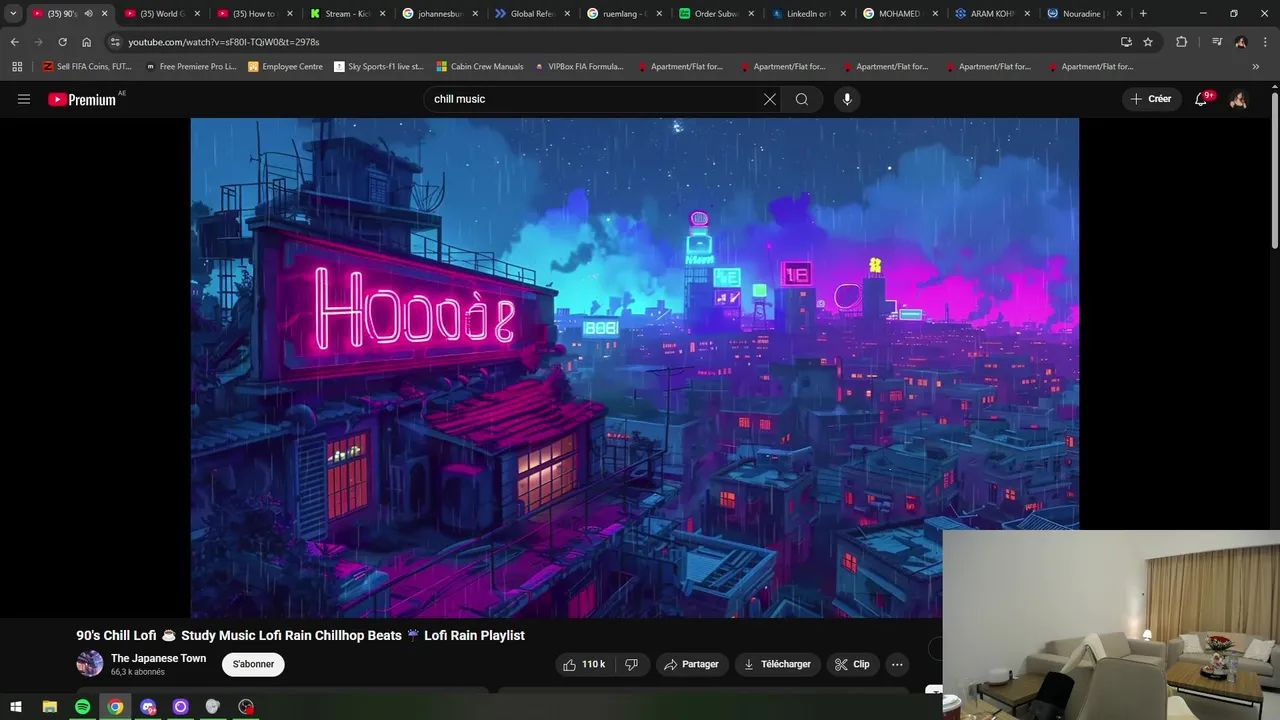Go forward with browser forward arrow
Viewport: 1280px width, 720px height.
click(x=38, y=42)
